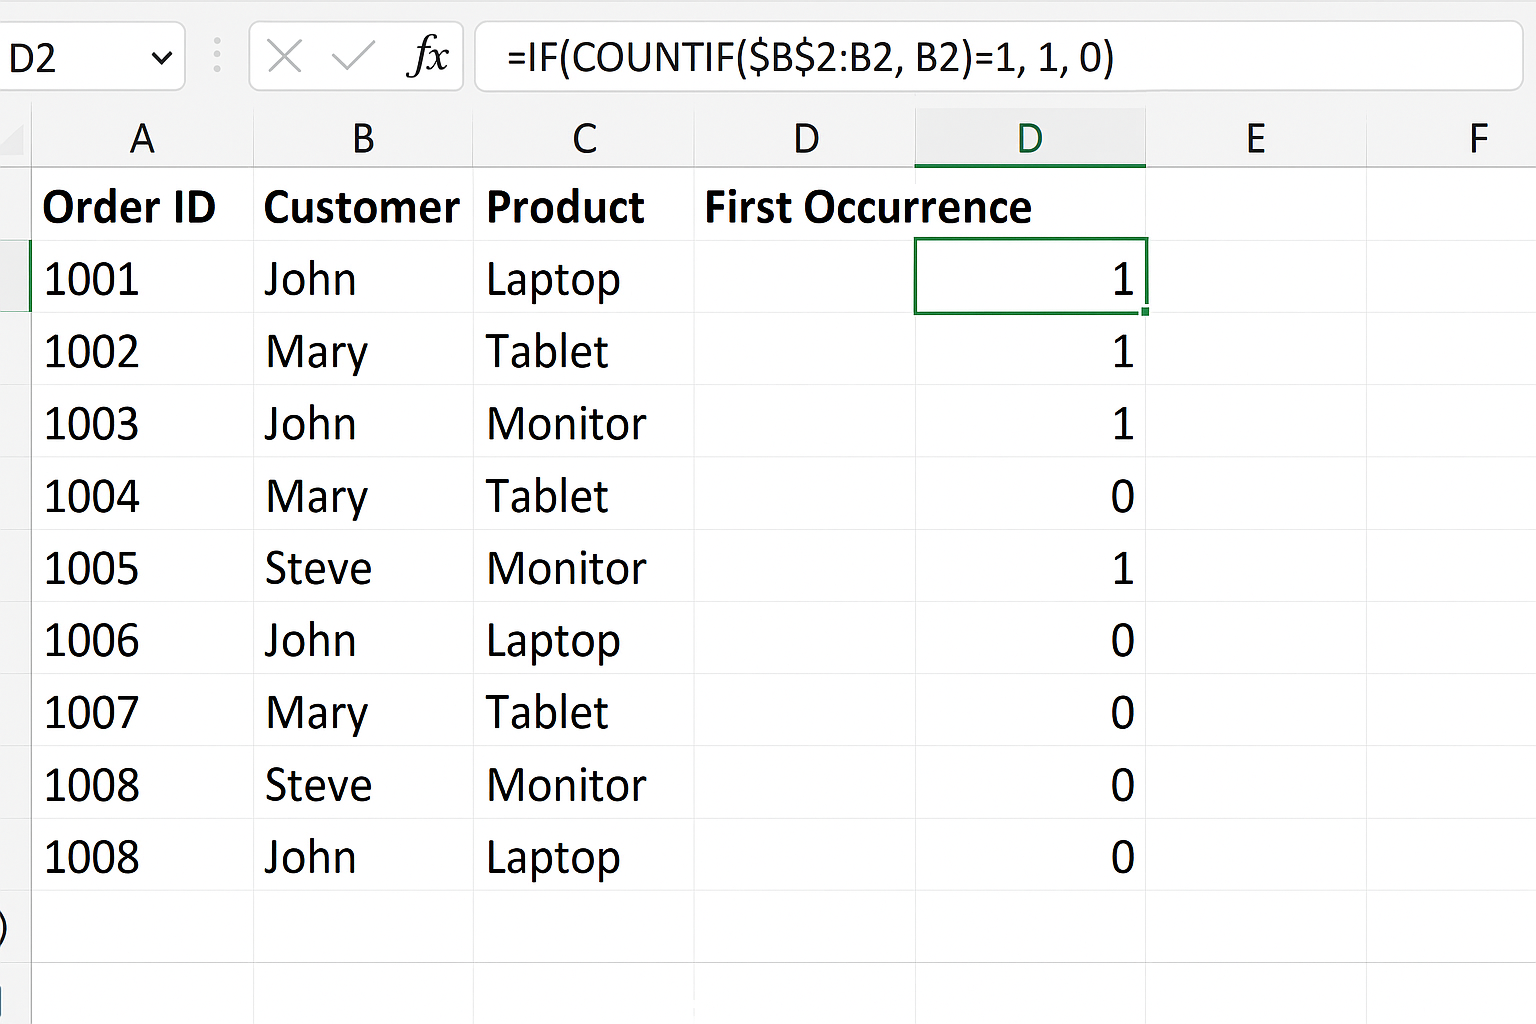Screen dimensions: 1536x1024
Task: Select the 'Order ID' header cell
Action: [x=142, y=205]
